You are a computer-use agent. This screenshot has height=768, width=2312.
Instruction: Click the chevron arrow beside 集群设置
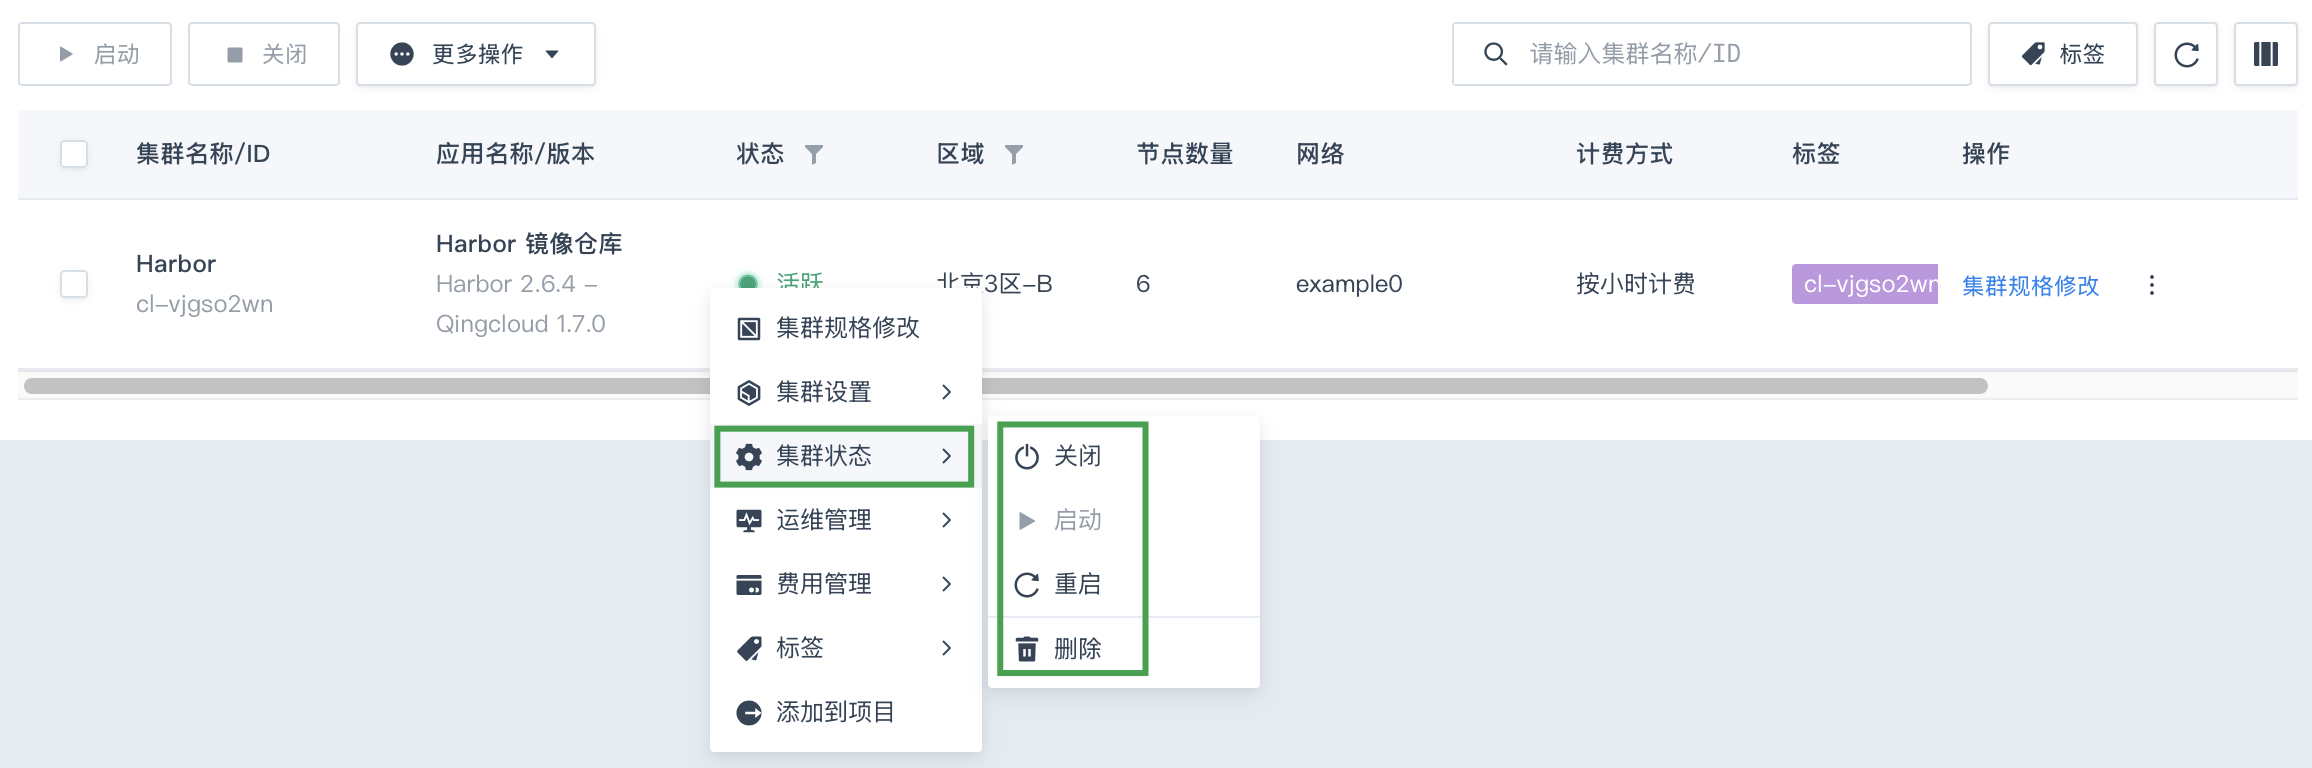coord(946,392)
